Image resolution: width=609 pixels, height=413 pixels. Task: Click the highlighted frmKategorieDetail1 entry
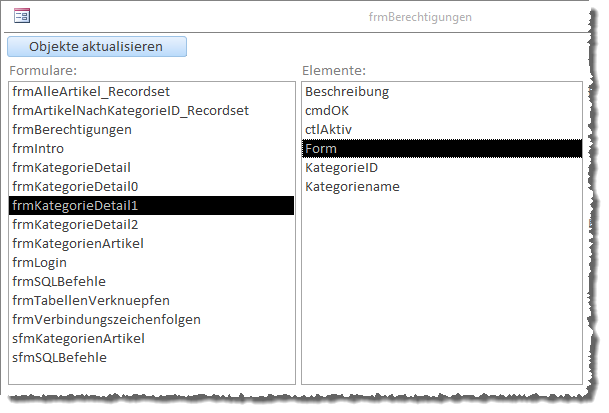pos(75,205)
